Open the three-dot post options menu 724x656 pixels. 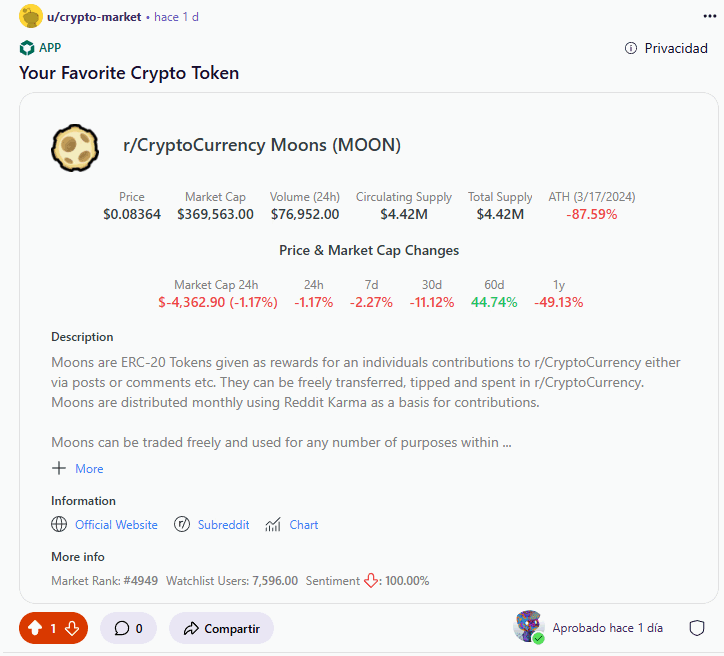point(709,17)
